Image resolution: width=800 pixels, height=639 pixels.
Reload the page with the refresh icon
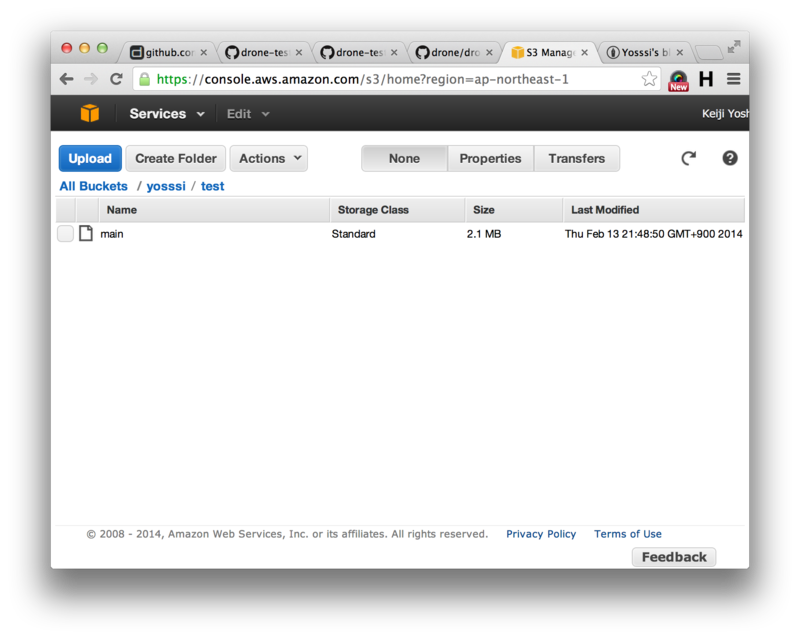click(116, 79)
